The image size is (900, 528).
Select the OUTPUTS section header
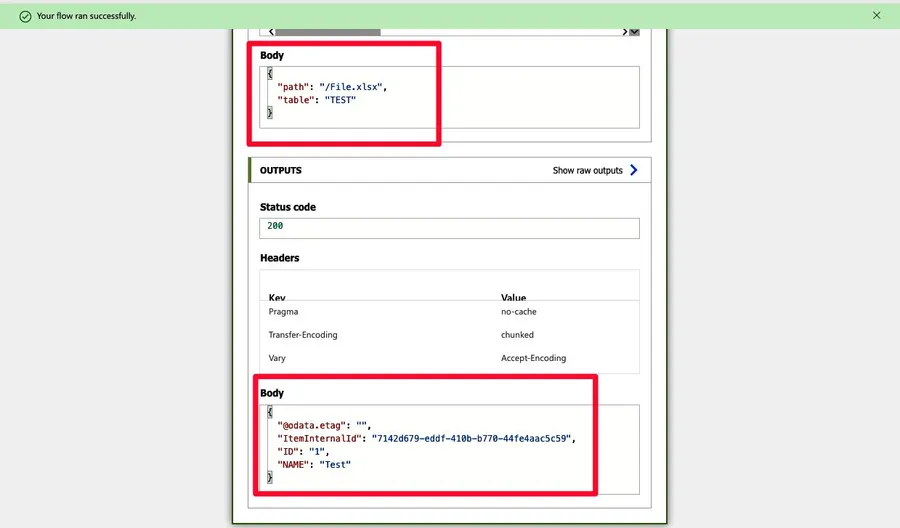coord(281,171)
